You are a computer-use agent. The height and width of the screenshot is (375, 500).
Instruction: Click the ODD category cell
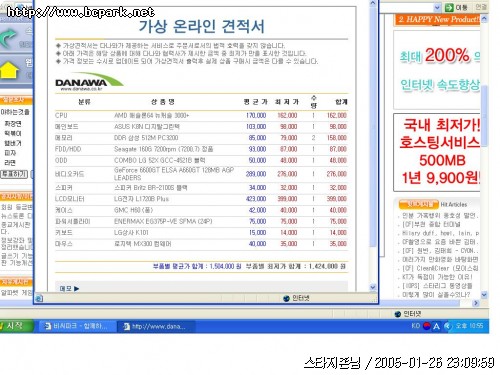coord(61,160)
